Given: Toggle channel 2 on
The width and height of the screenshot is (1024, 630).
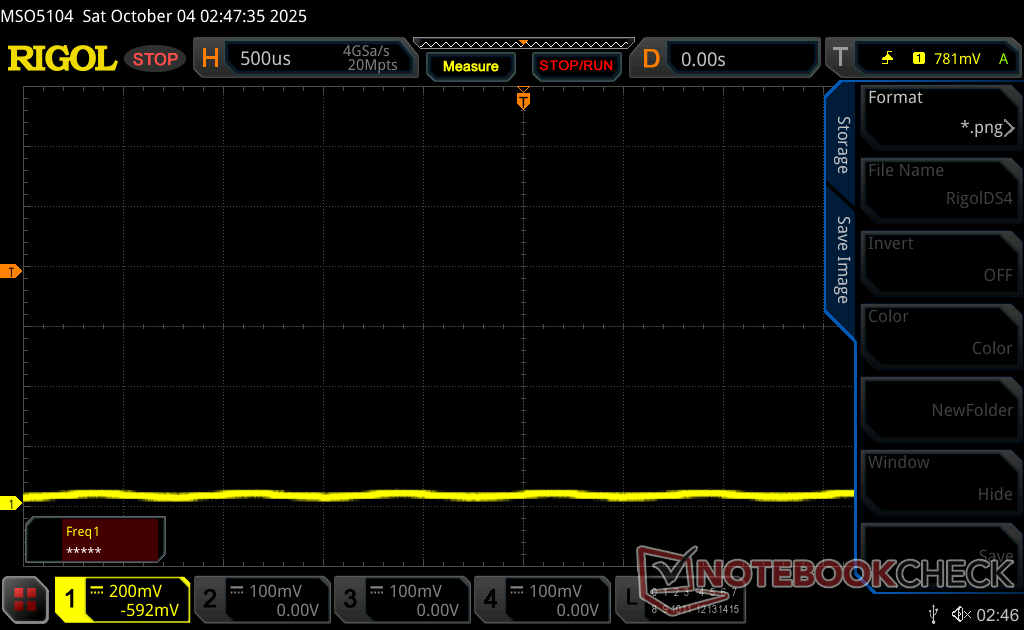Looking at the screenshot, I should pyautogui.click(x=262, y=600).
